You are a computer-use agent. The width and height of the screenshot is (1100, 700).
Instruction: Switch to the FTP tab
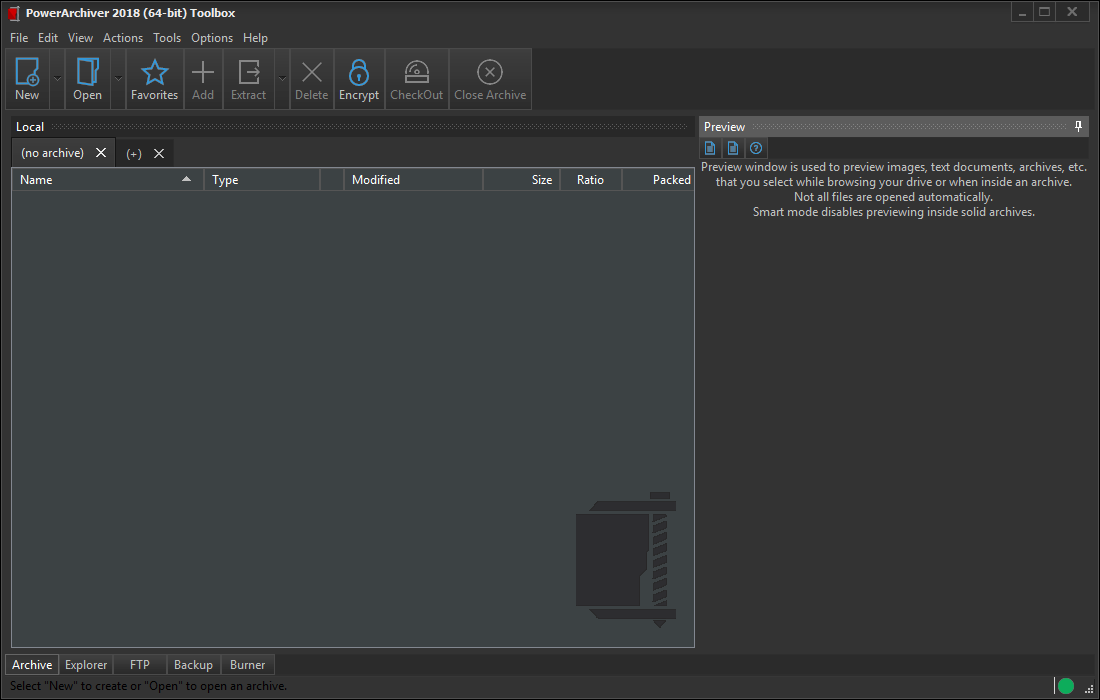(x=140, y=664)
